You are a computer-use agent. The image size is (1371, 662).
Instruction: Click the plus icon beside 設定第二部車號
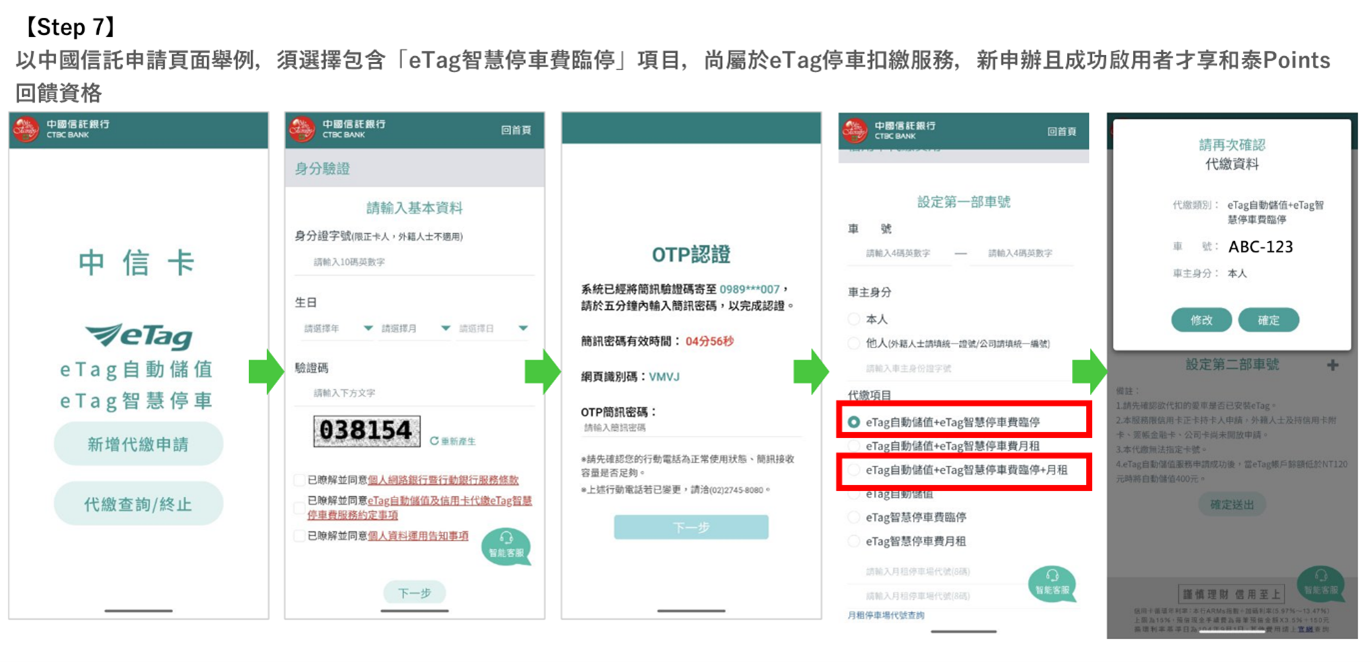coord(1332,365)
